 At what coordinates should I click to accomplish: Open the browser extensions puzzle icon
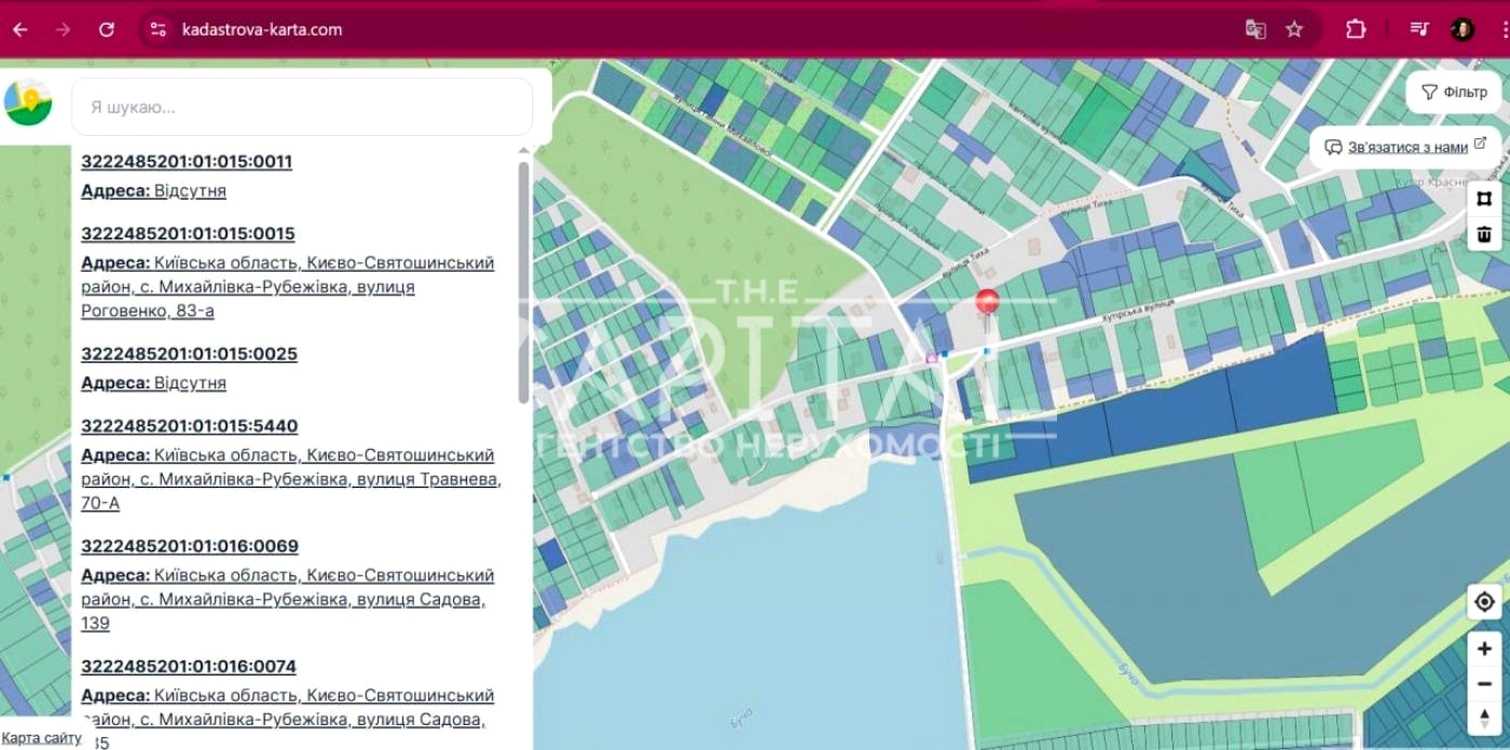pos(1356,29)
